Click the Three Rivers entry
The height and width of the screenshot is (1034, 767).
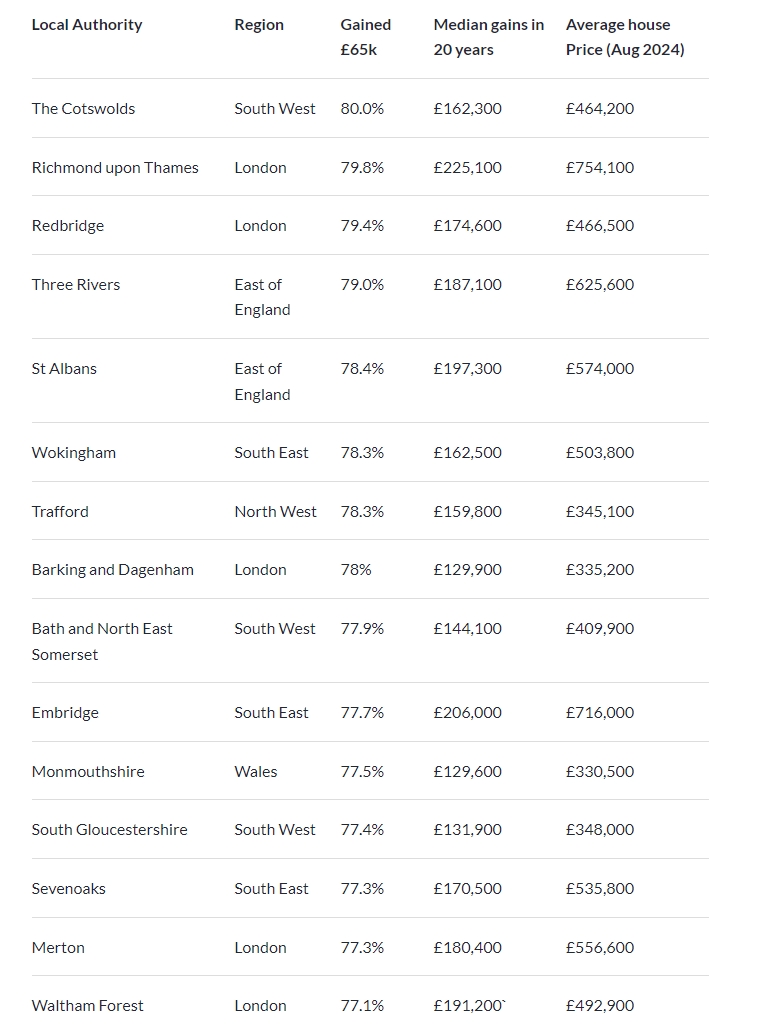pyautogui.click(x=76, y=285)
